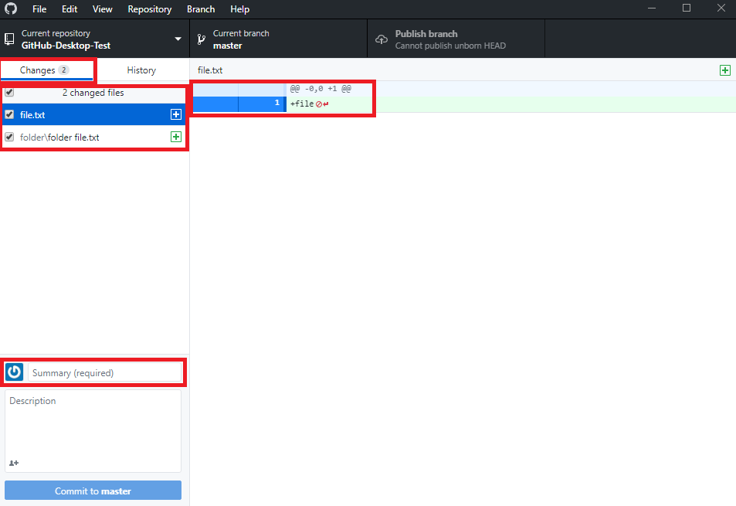Uncheck the file.txt checkbox
The height and width of the screenshot is (506, 736).
coord(9,115)
